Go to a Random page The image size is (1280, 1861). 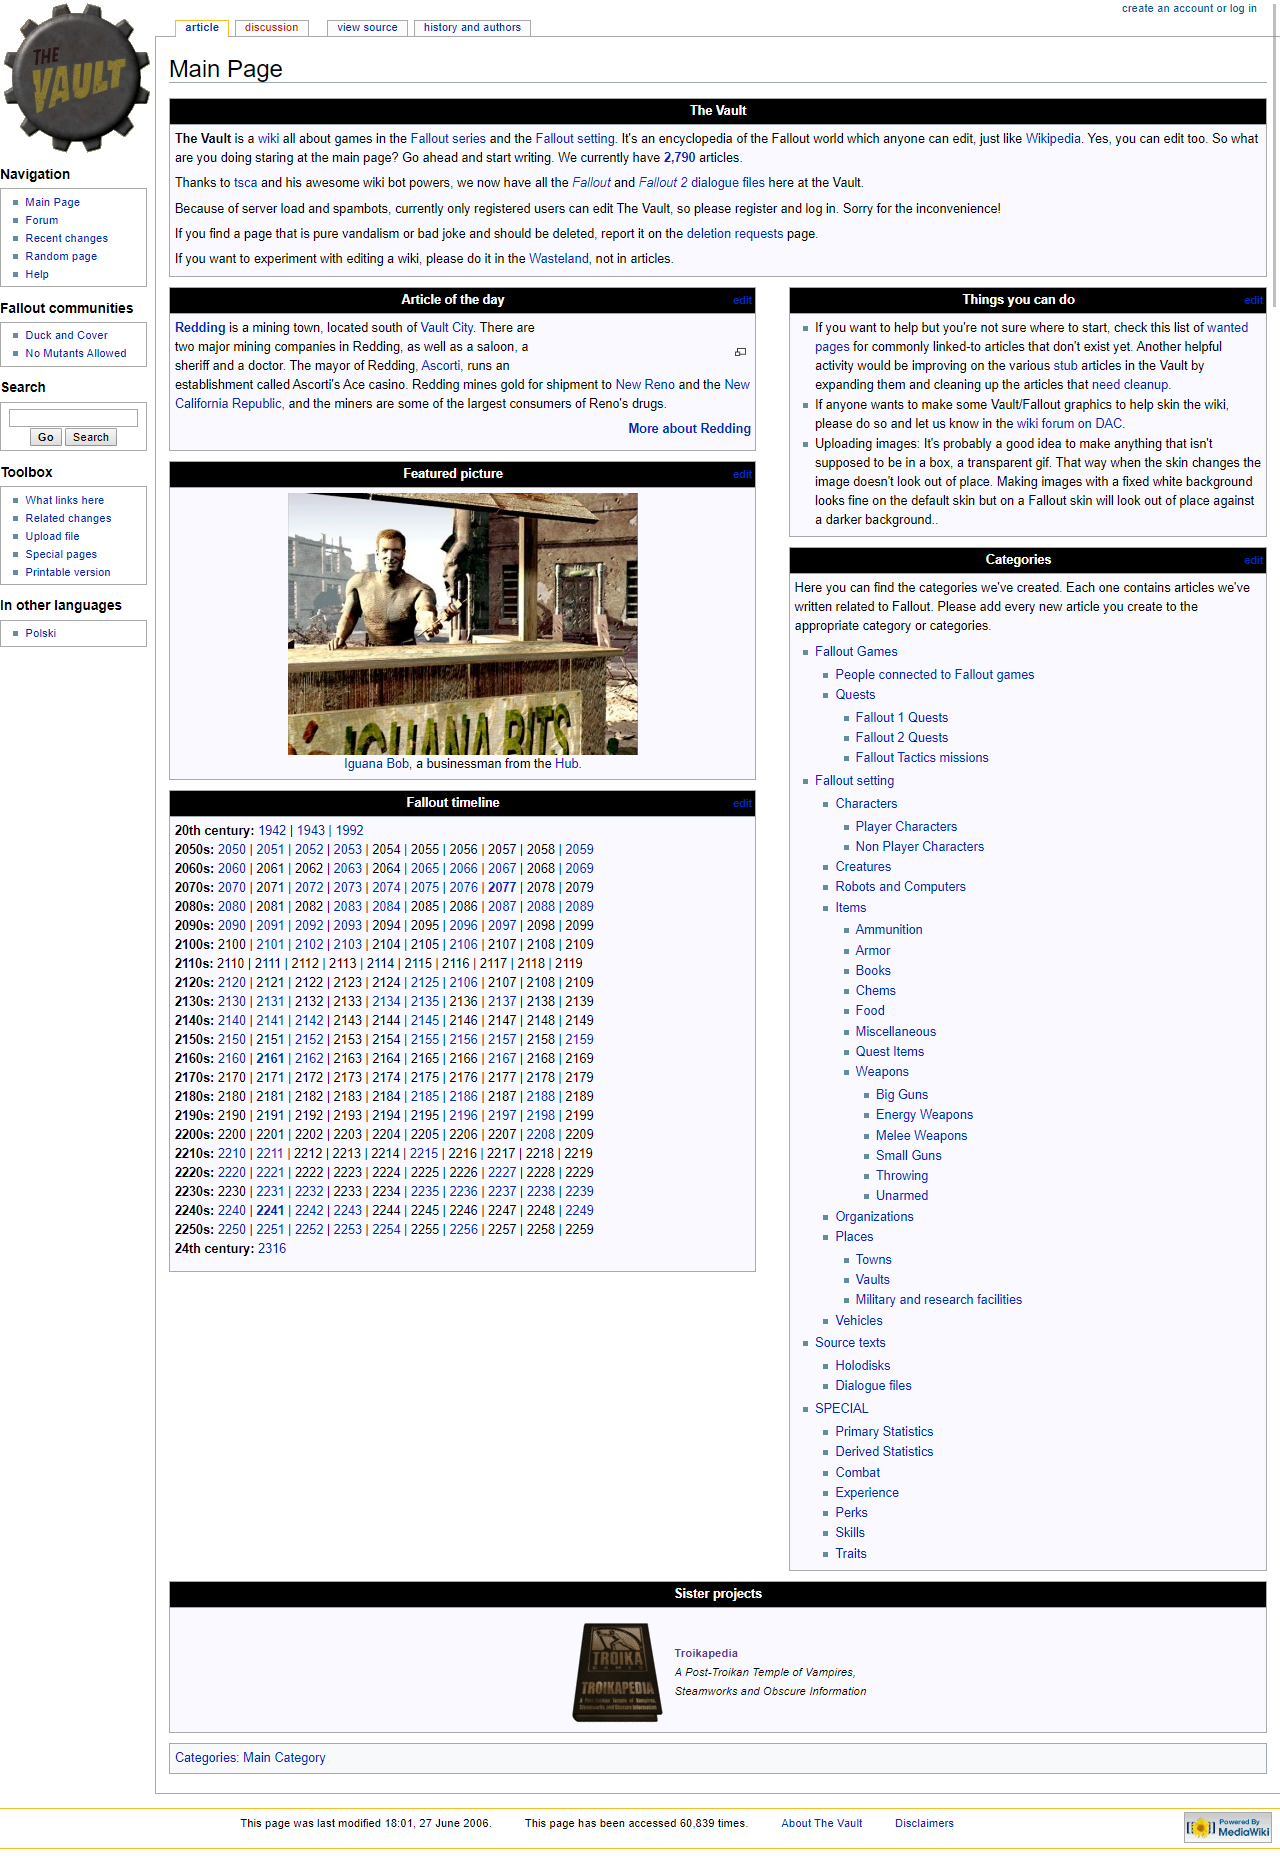[61, 256]
